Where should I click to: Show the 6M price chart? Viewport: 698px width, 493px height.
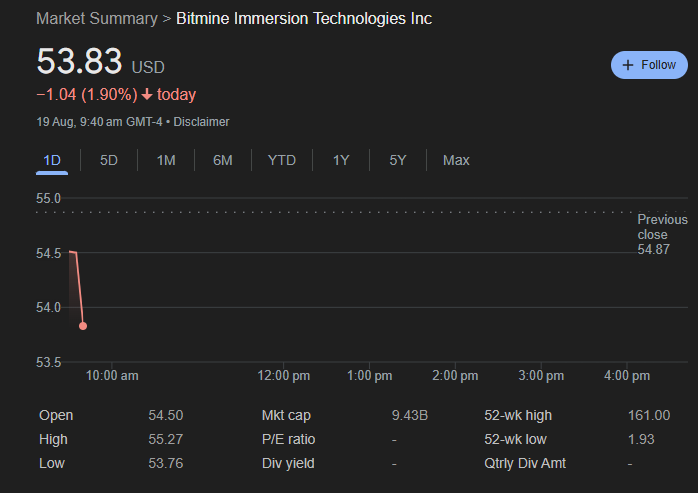222,160
